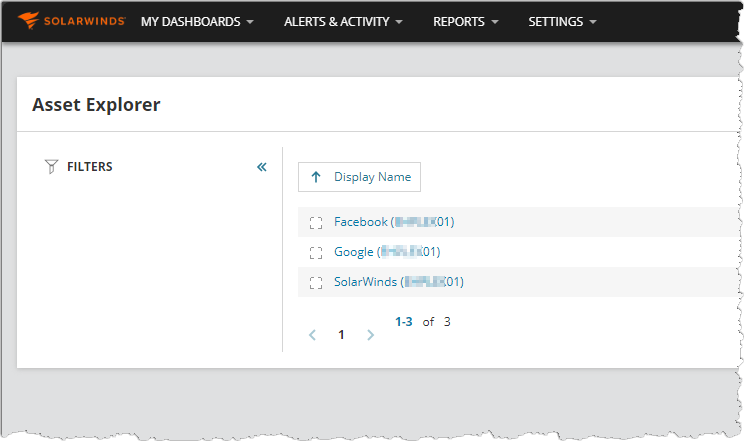The height and width of the screenshot is (442, 745).
Task: Click the Asset Explorer page title
Action: (x=96, y=105)
